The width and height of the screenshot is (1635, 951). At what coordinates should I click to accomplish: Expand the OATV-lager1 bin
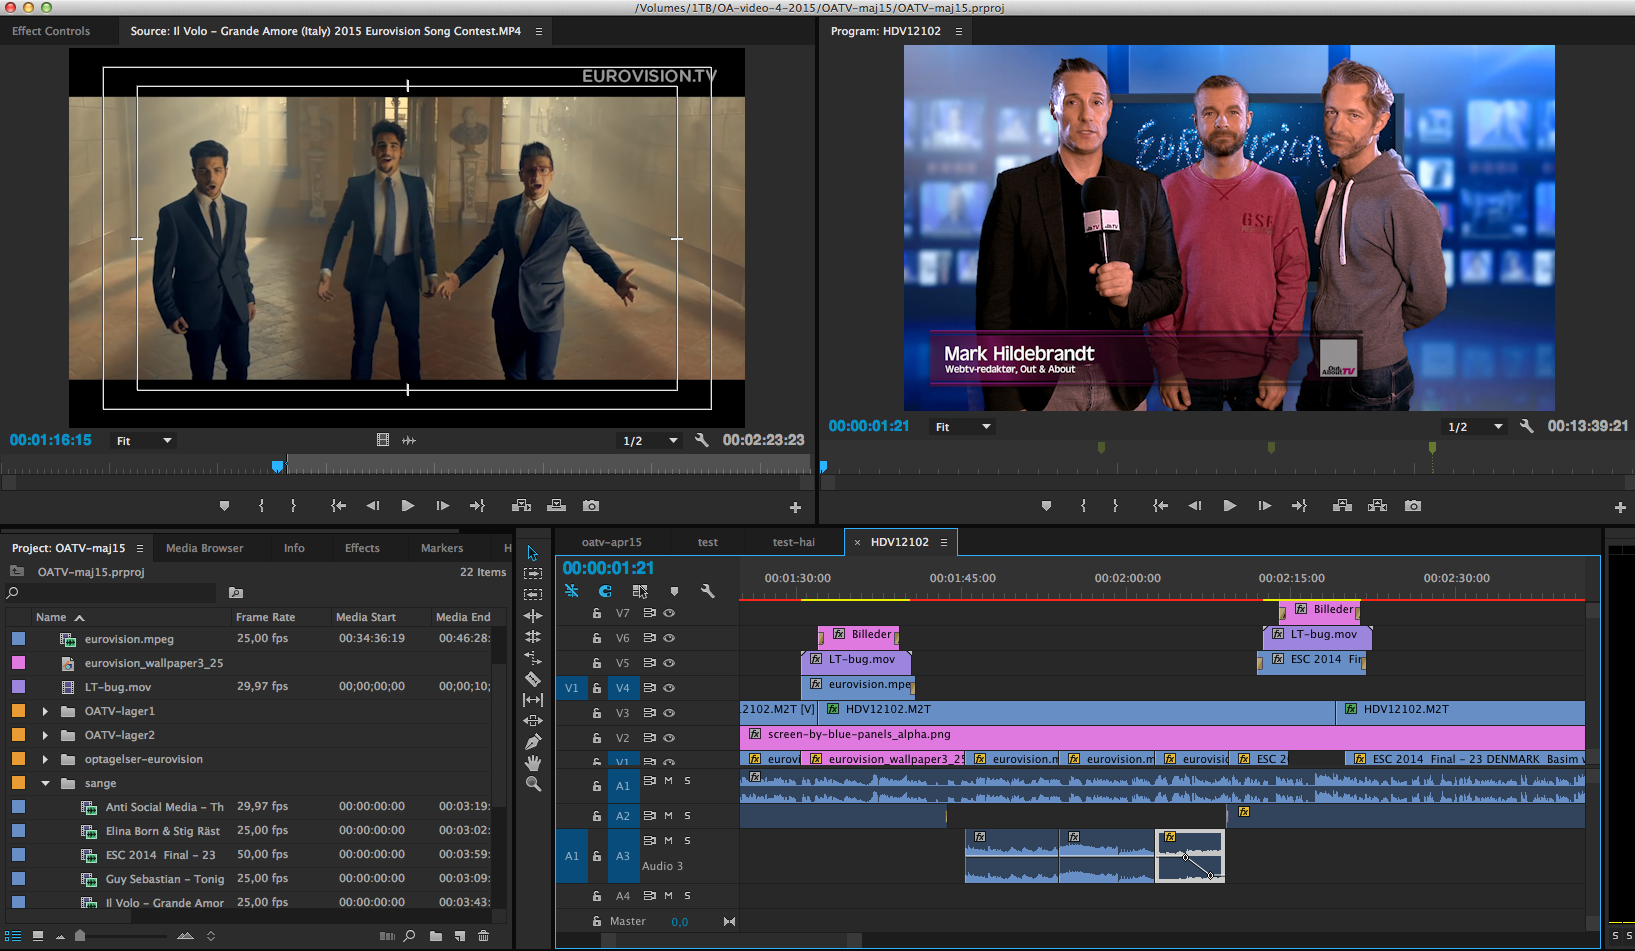tap(45, 711)
